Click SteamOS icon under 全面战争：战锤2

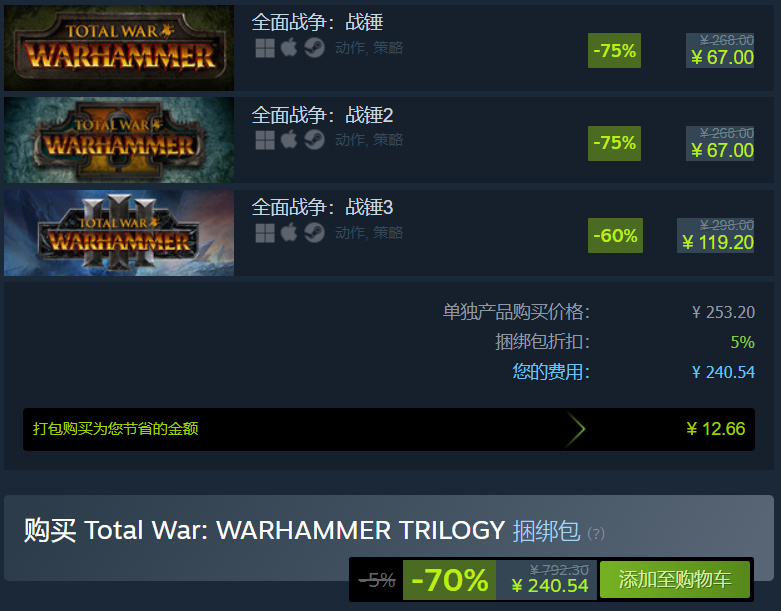coord(314,139)
